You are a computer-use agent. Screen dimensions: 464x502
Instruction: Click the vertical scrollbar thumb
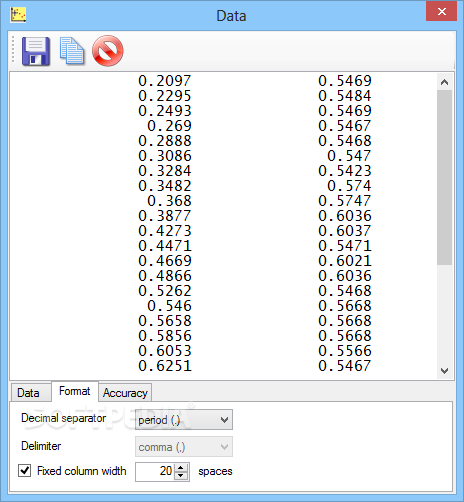pos(444,177)
